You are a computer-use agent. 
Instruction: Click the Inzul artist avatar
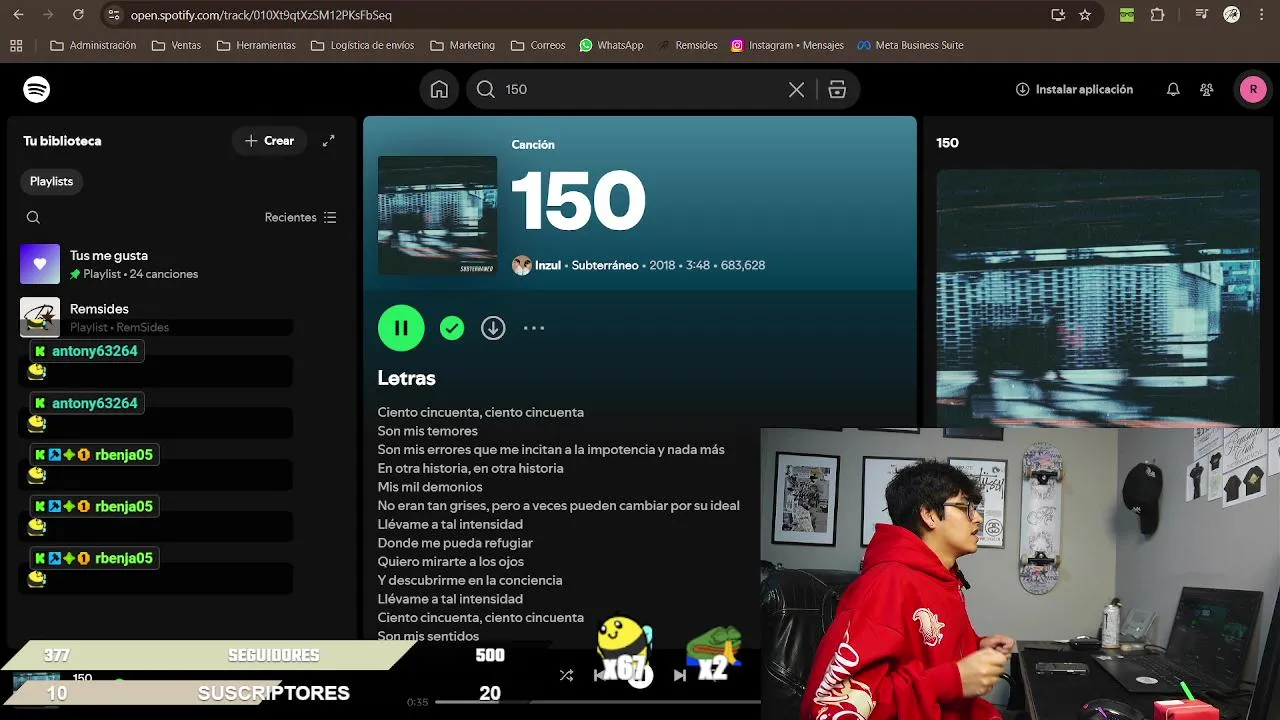tap(521, 265)
